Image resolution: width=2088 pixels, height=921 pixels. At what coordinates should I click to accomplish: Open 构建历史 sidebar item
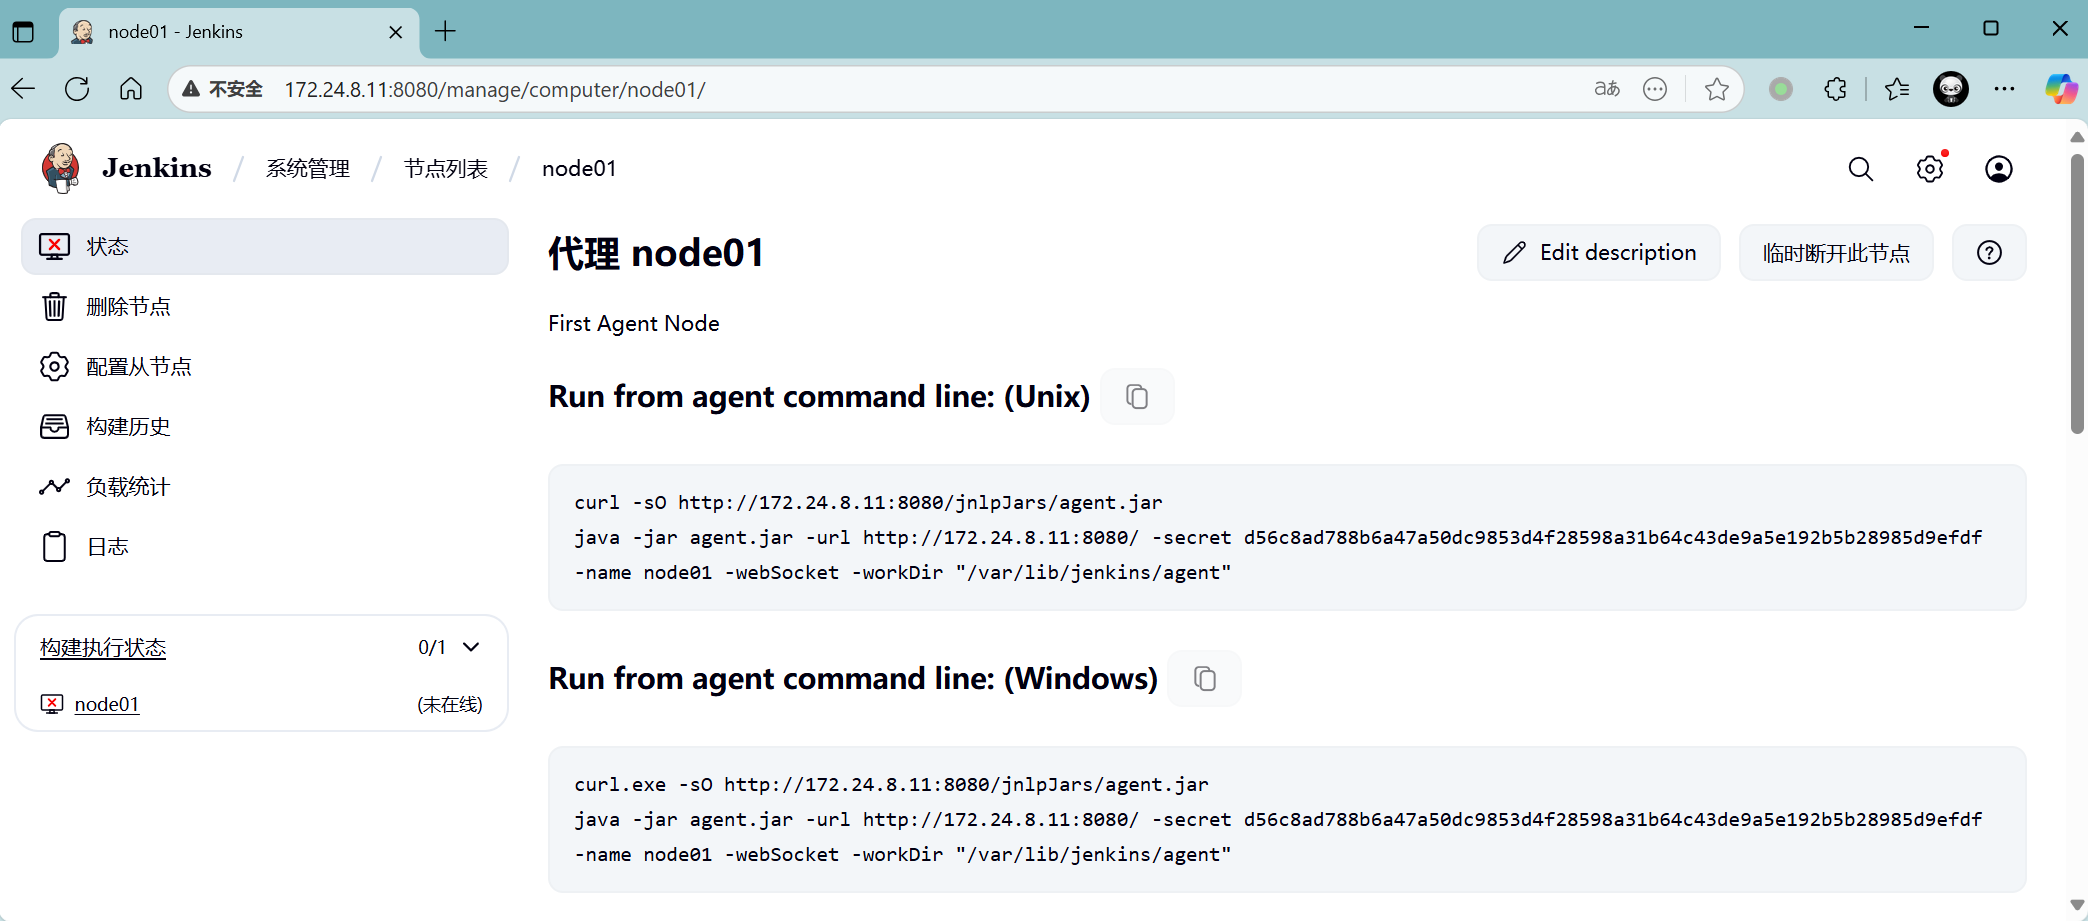click(128, 427)
